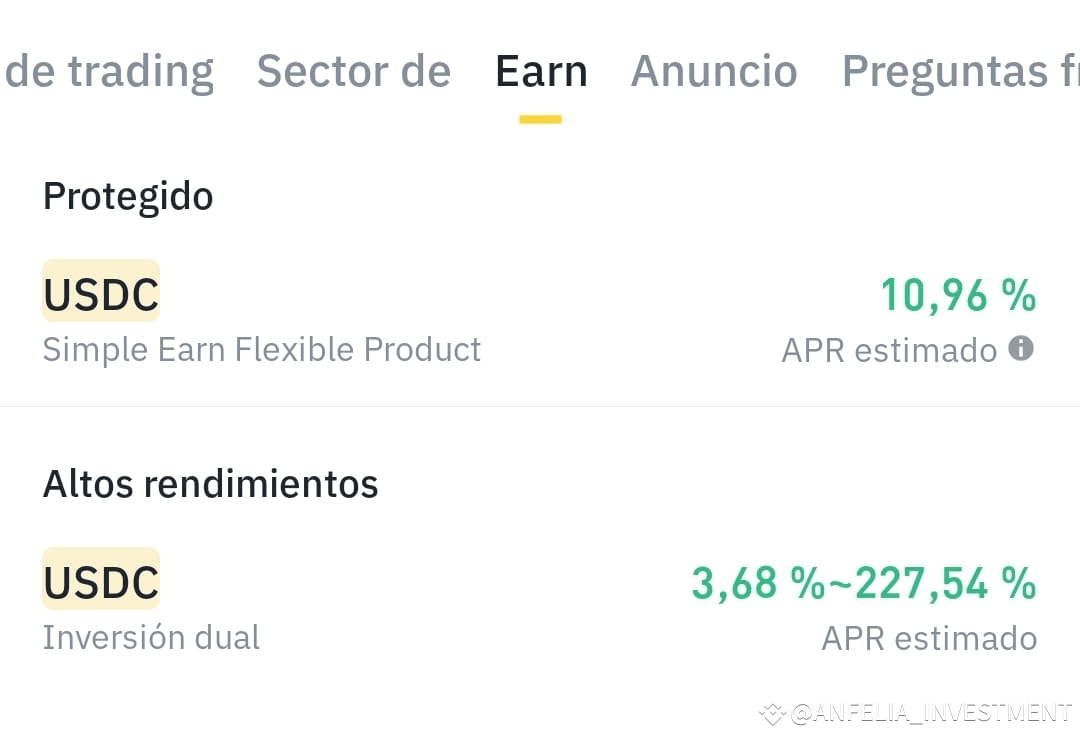Open the Simple Earn Flexible Product link
The width and height of the screenshot is (1080, 735).
(262, 349)
